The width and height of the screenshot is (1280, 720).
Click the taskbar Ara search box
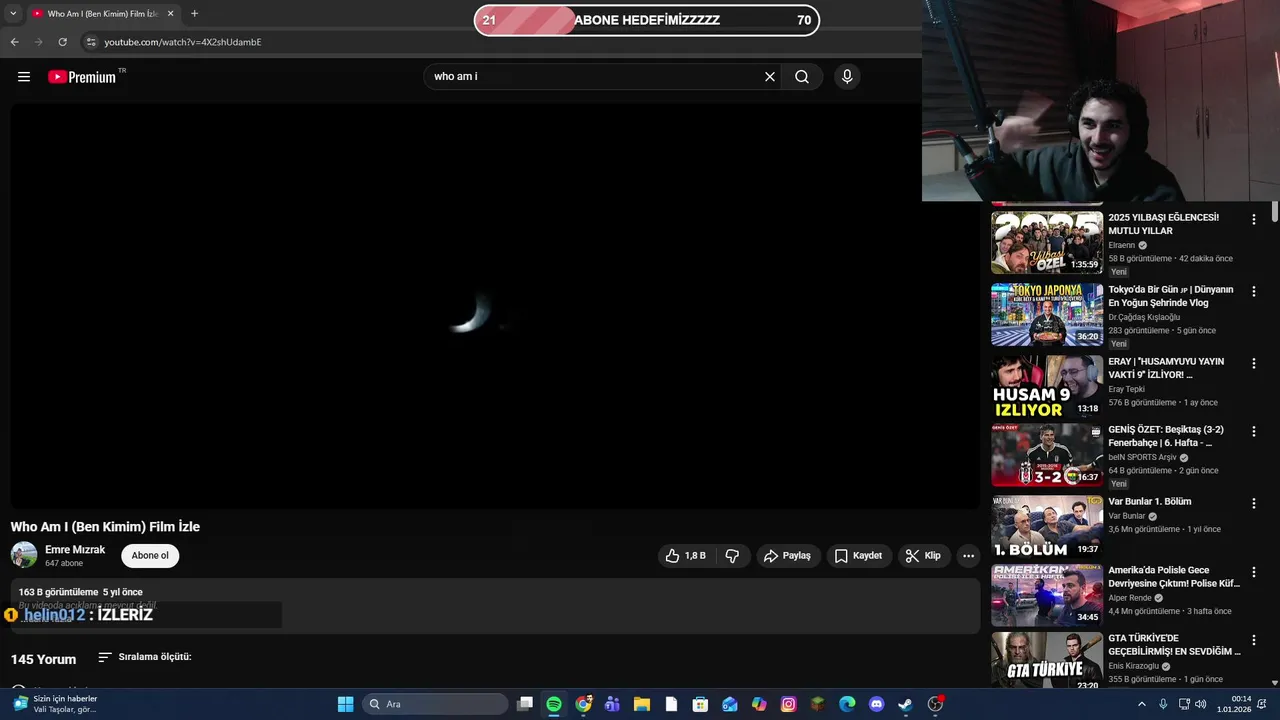tap(435, 704)
